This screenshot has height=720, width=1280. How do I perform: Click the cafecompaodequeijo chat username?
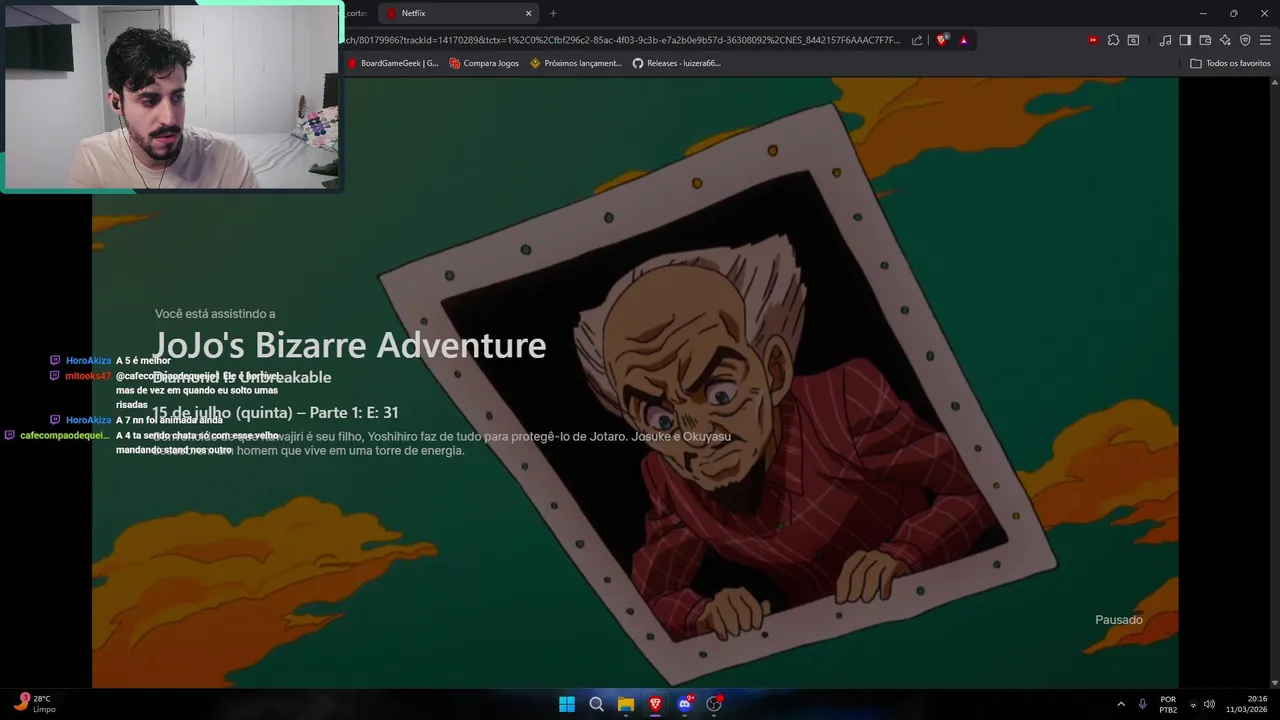pos(65,435)
